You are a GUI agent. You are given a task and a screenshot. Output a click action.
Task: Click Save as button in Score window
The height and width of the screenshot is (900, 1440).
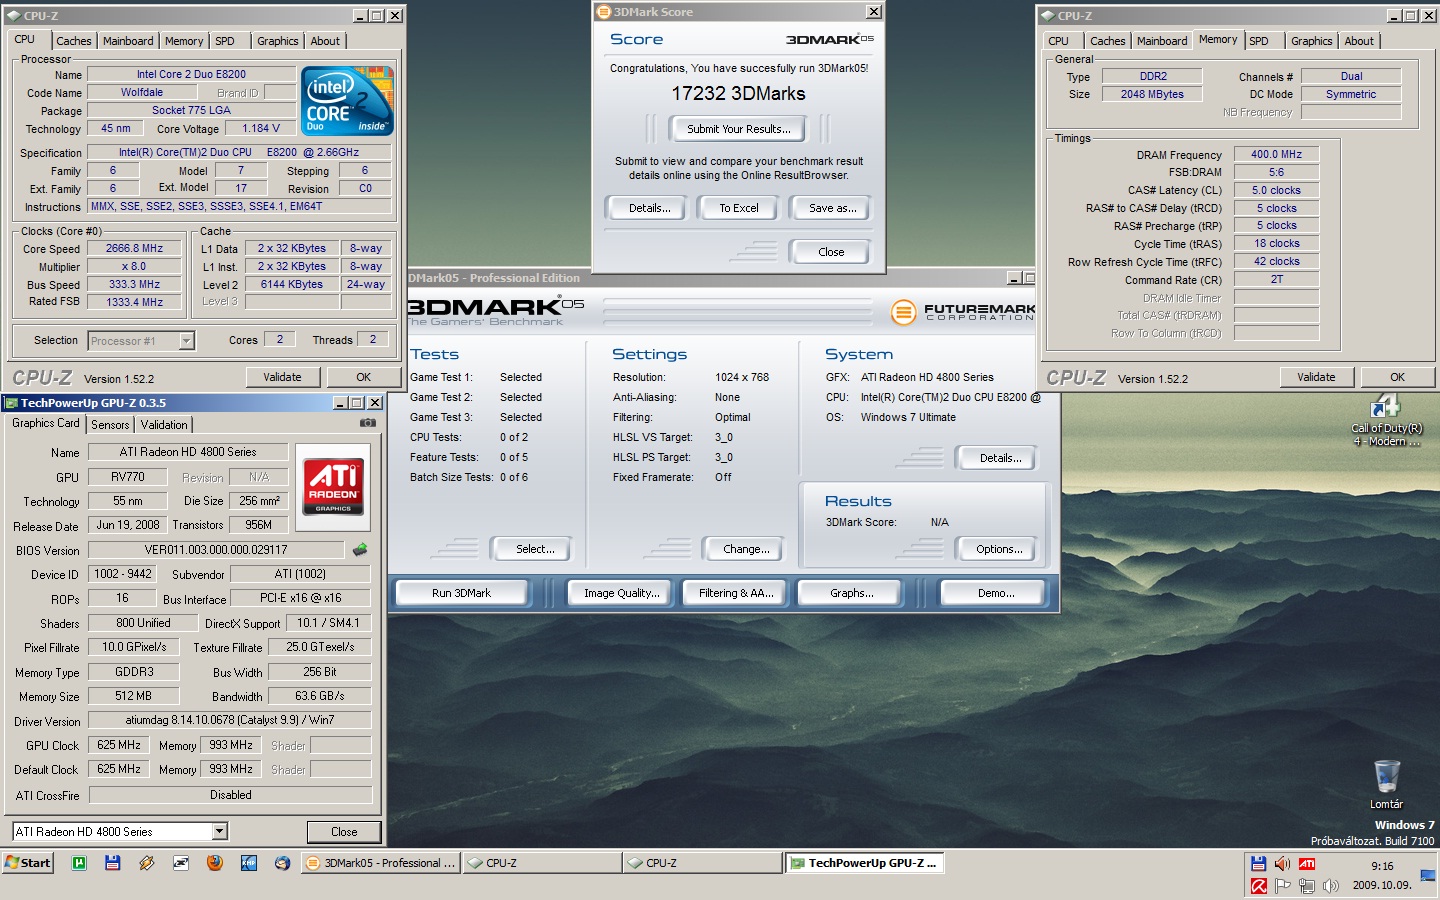[x=832, y=208]
